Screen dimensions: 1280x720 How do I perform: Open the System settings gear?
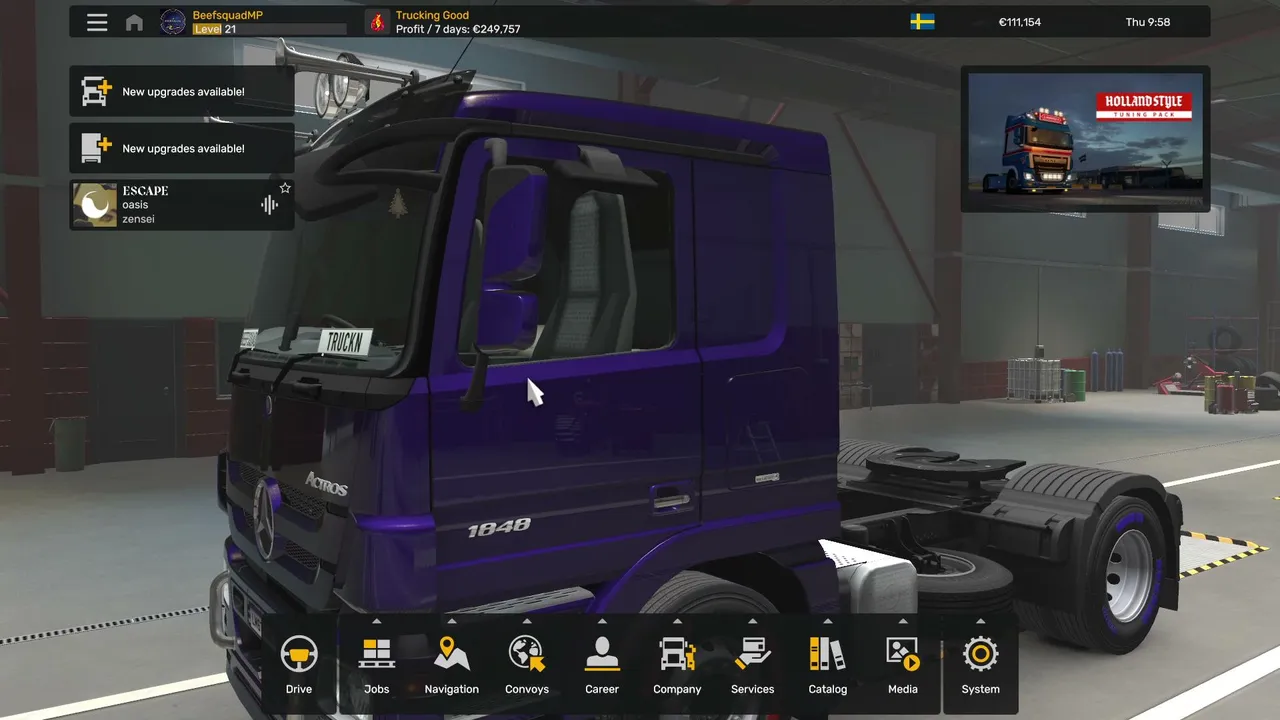[x=981, y=665]
